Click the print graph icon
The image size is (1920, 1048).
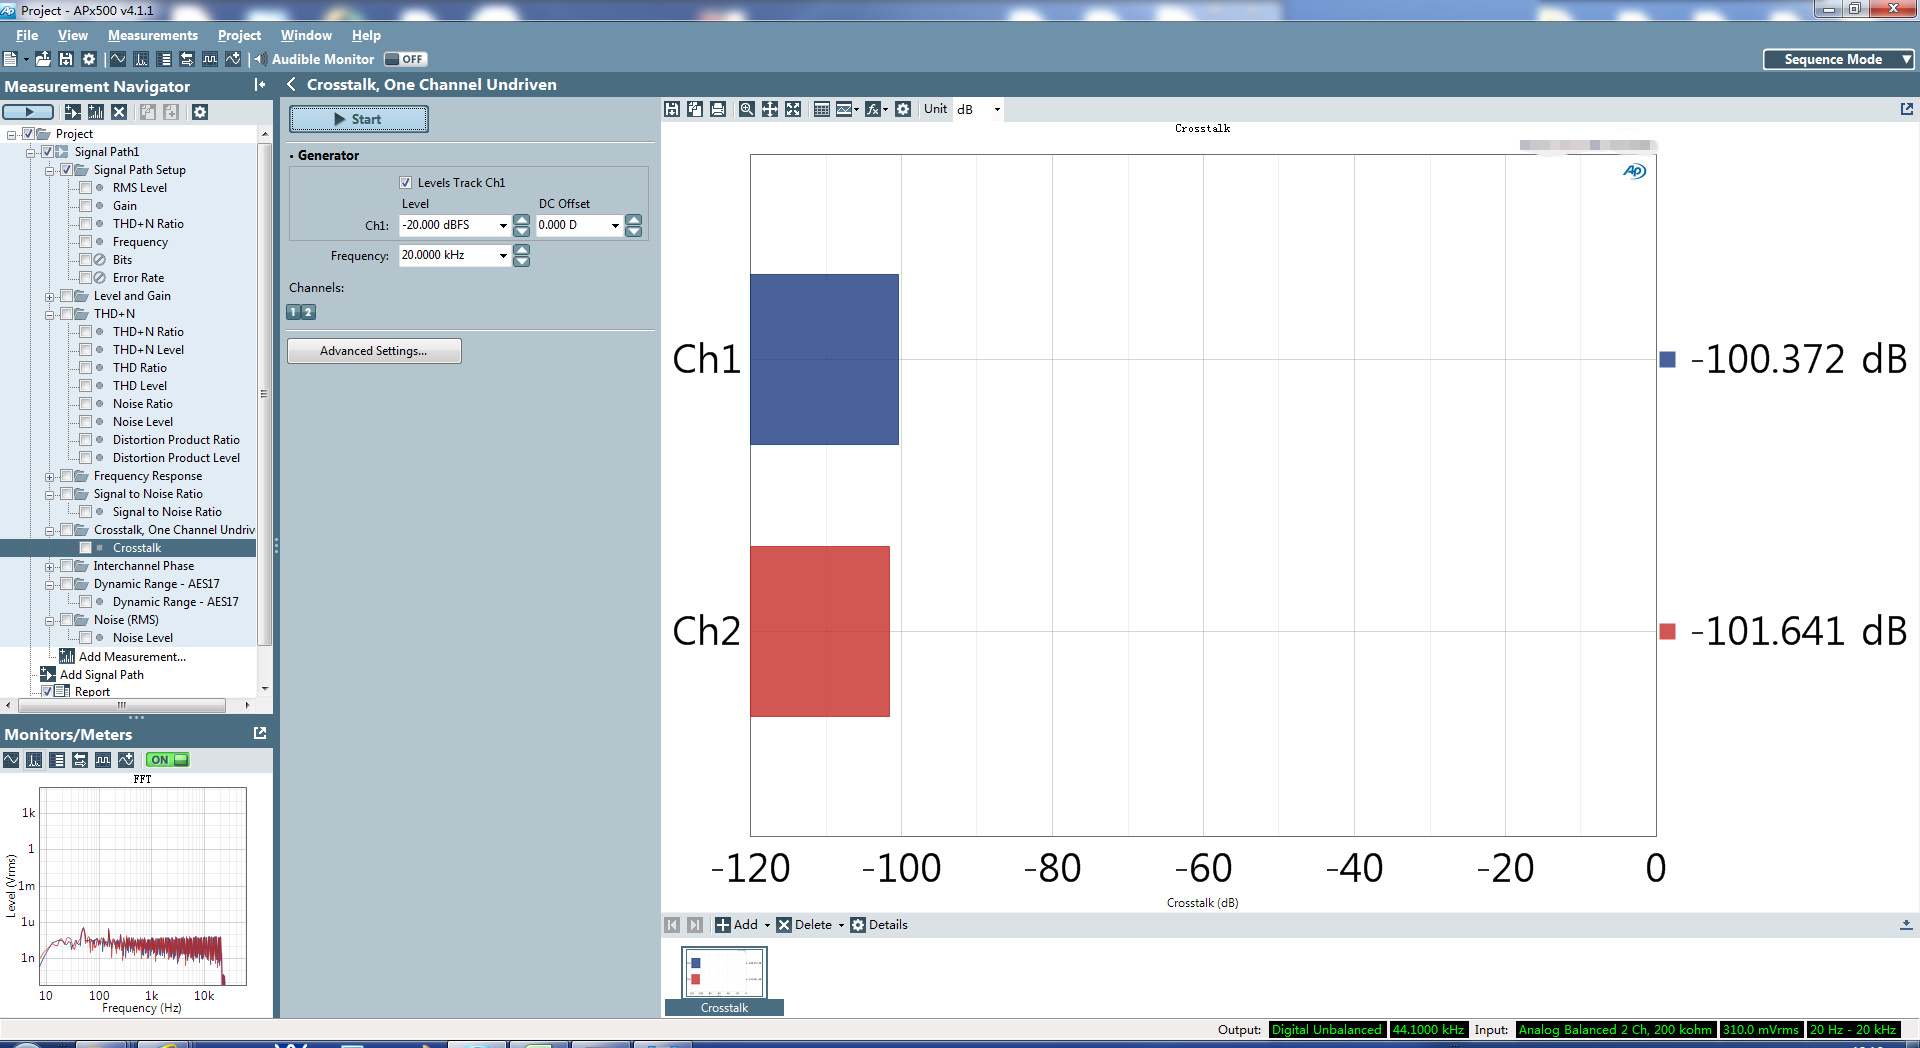[718, 109]
